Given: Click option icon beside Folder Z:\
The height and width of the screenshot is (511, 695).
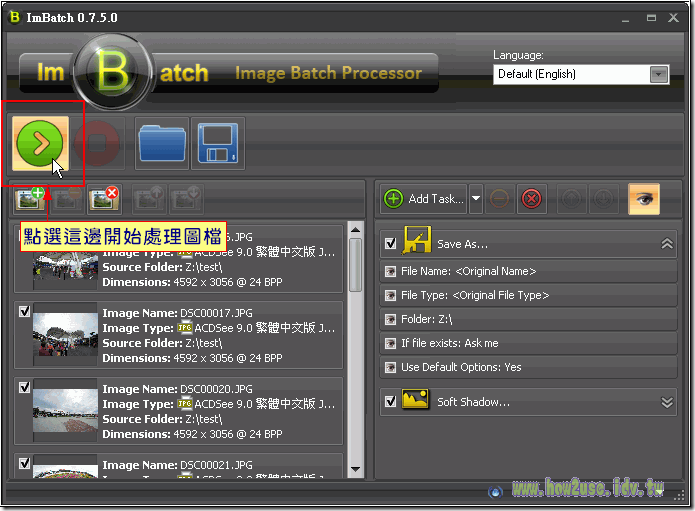Looking at the screenshot, I should (x=390, y=320).
